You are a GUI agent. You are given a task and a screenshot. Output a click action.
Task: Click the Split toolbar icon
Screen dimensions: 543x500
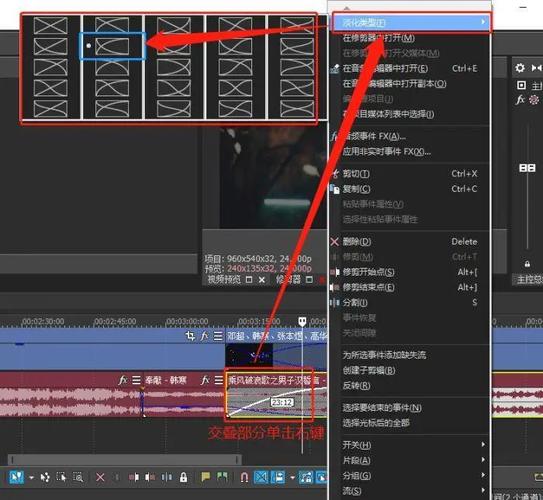pos(166,478)
